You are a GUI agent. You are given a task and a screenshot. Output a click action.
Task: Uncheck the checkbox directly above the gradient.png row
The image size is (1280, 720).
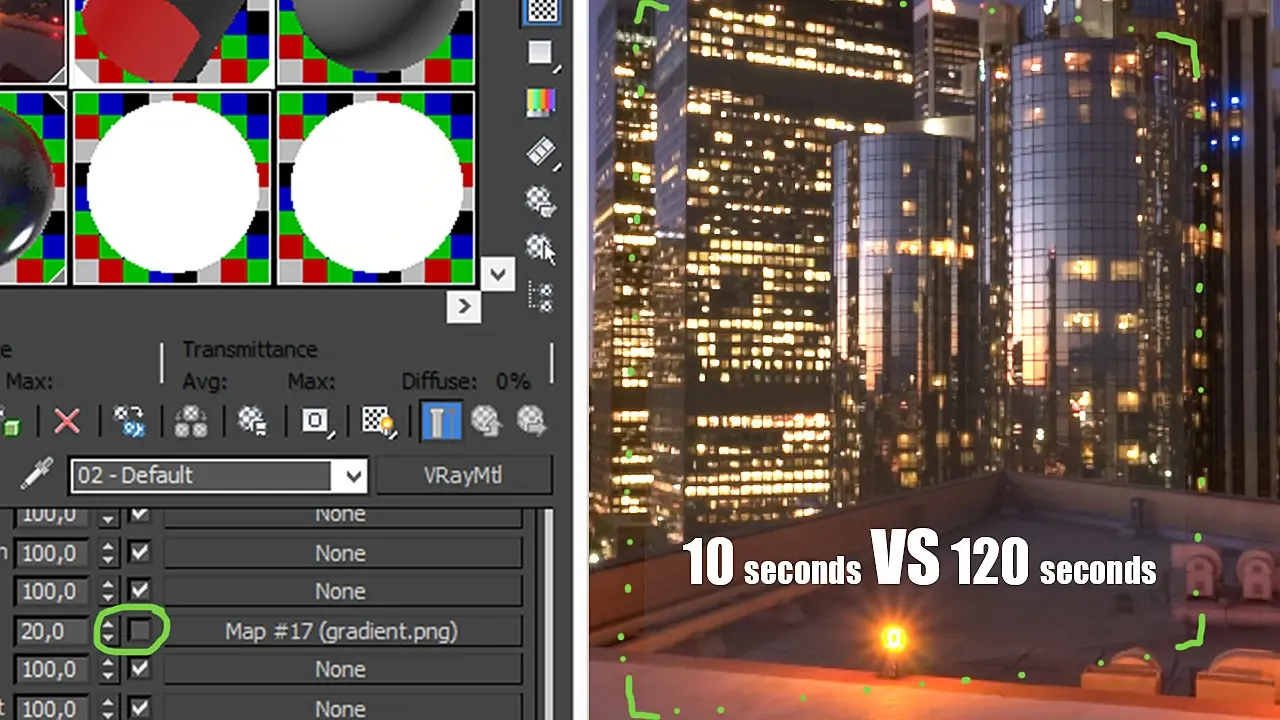pos(140,591)
